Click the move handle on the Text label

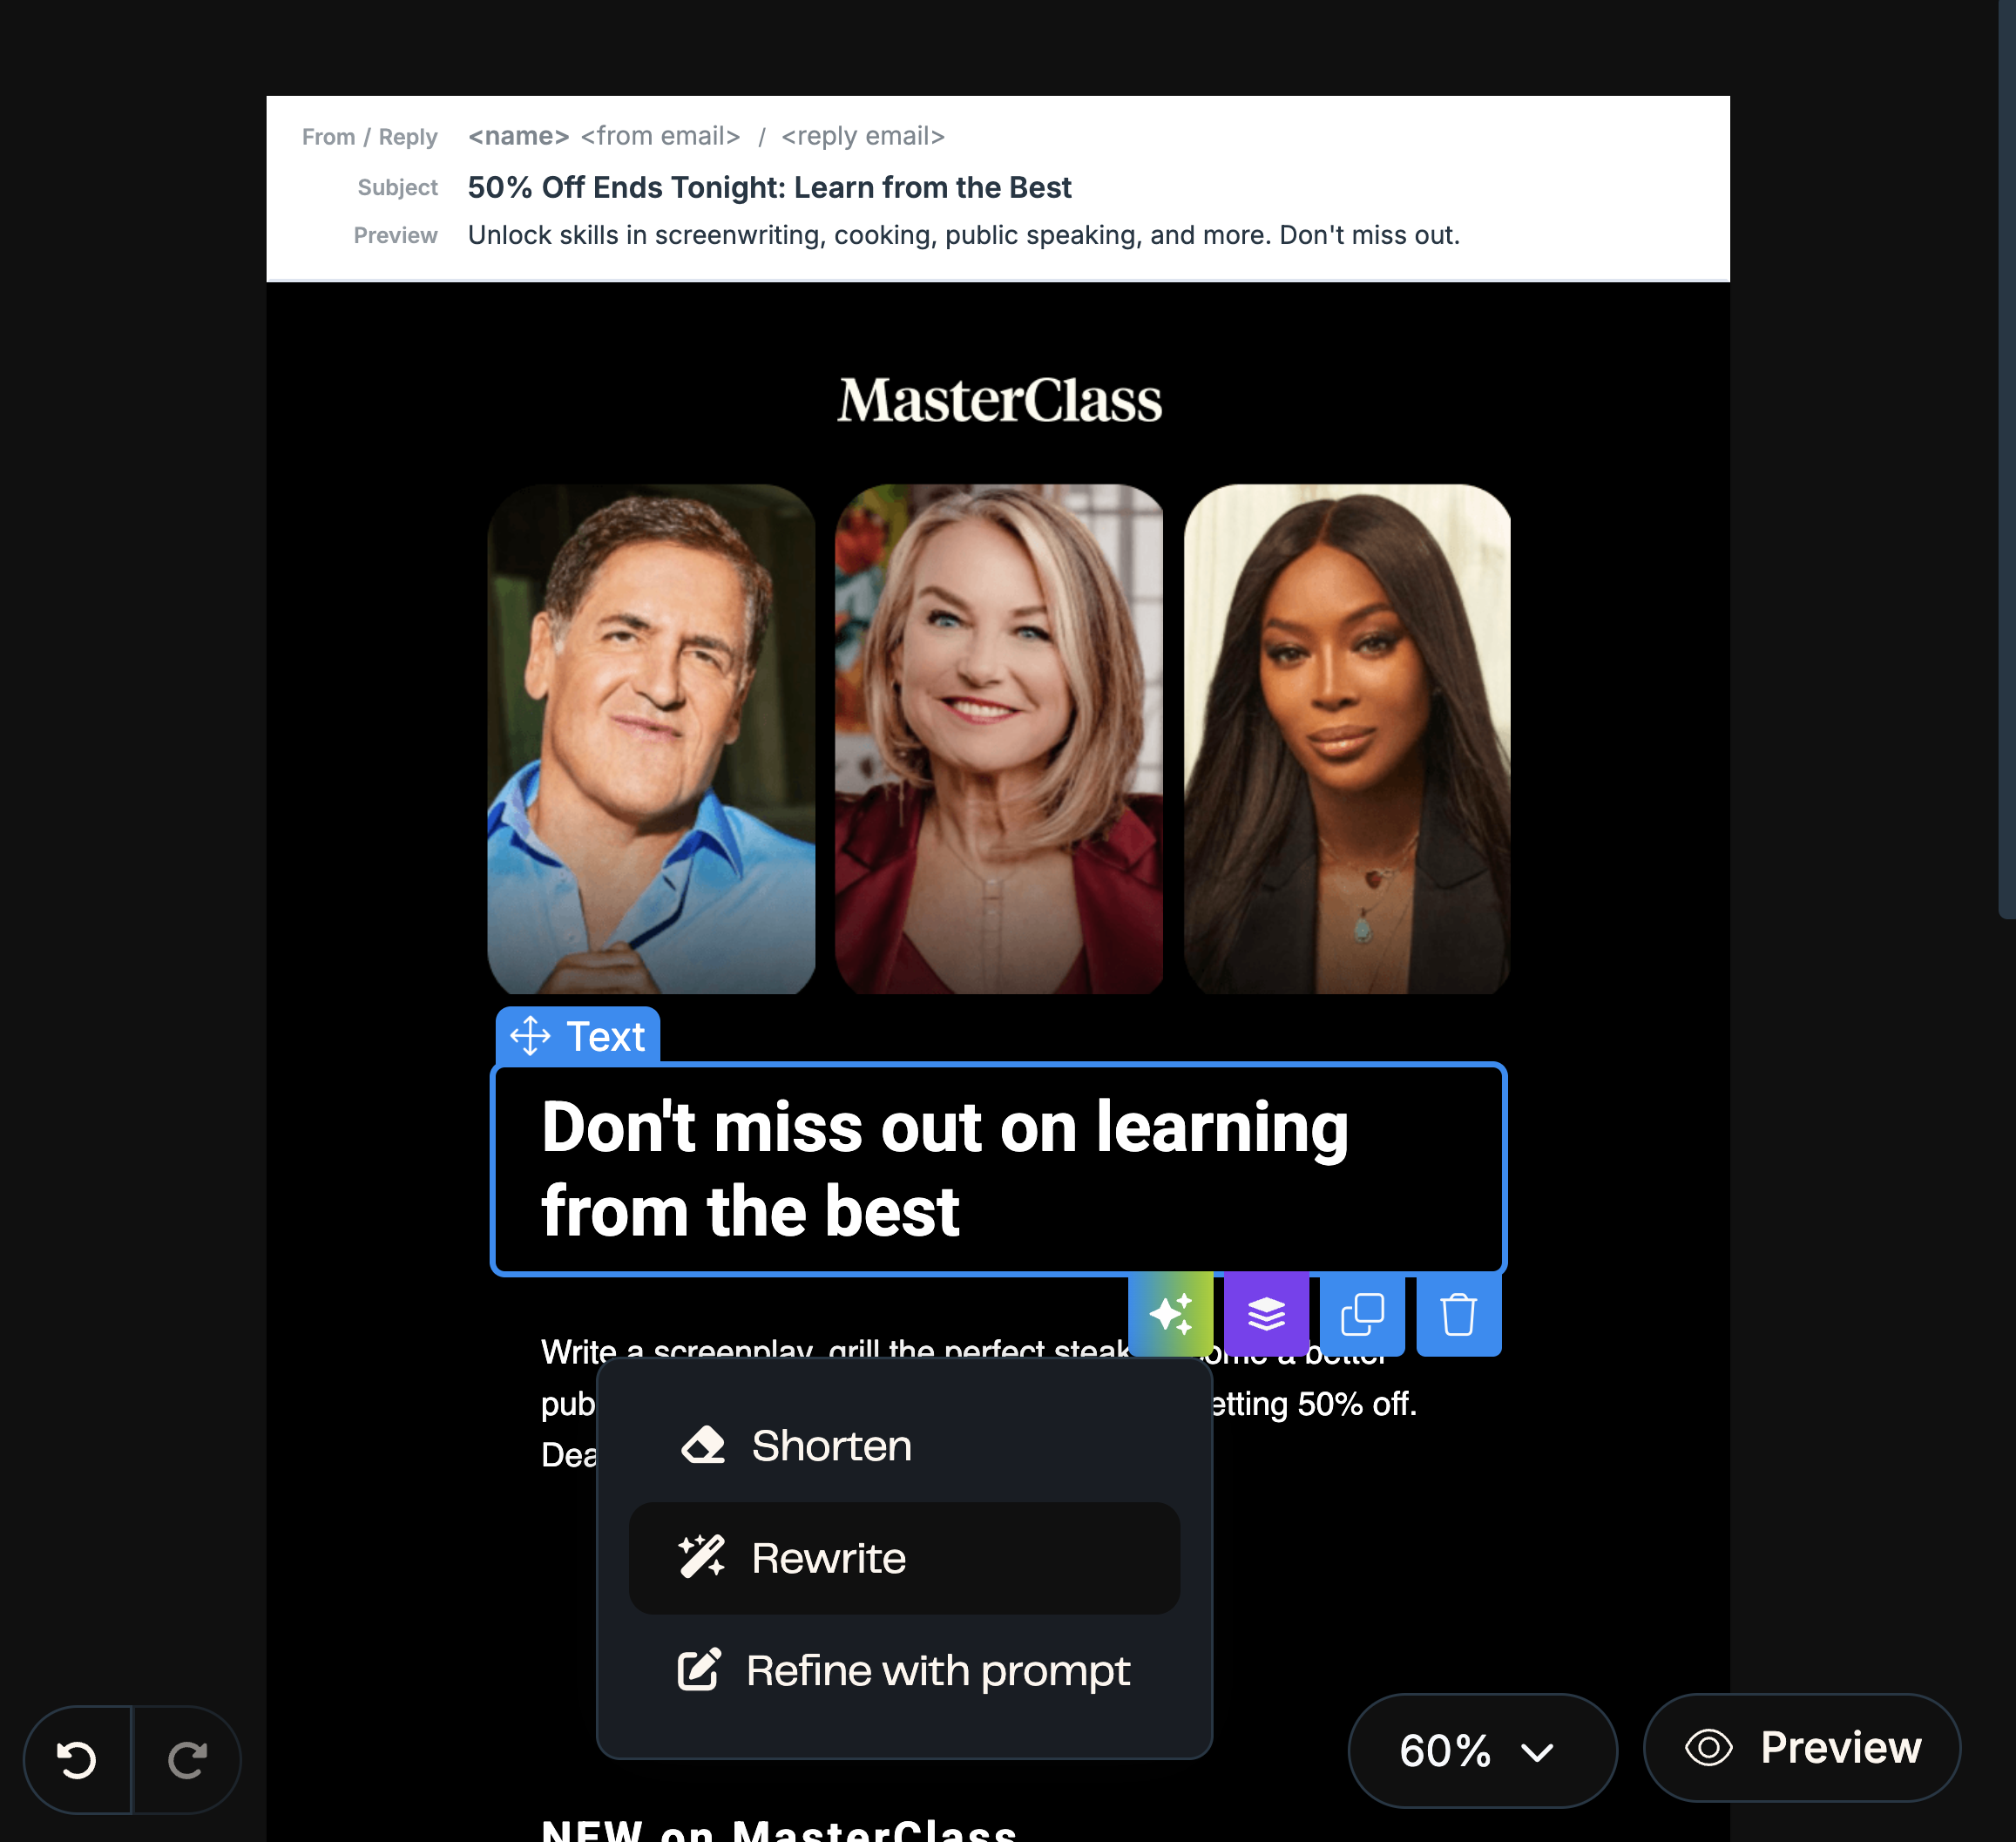tap(530, 1036)
